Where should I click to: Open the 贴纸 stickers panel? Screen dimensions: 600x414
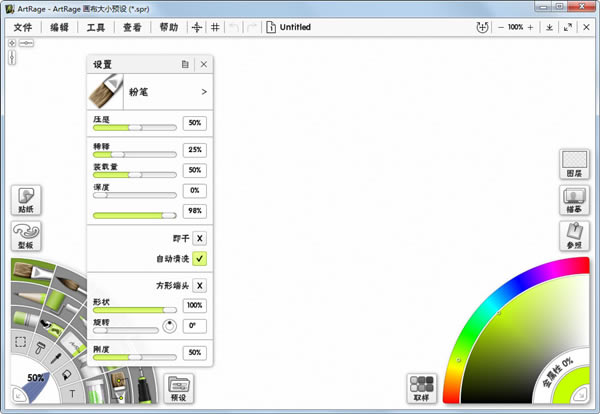pos(26,200)
